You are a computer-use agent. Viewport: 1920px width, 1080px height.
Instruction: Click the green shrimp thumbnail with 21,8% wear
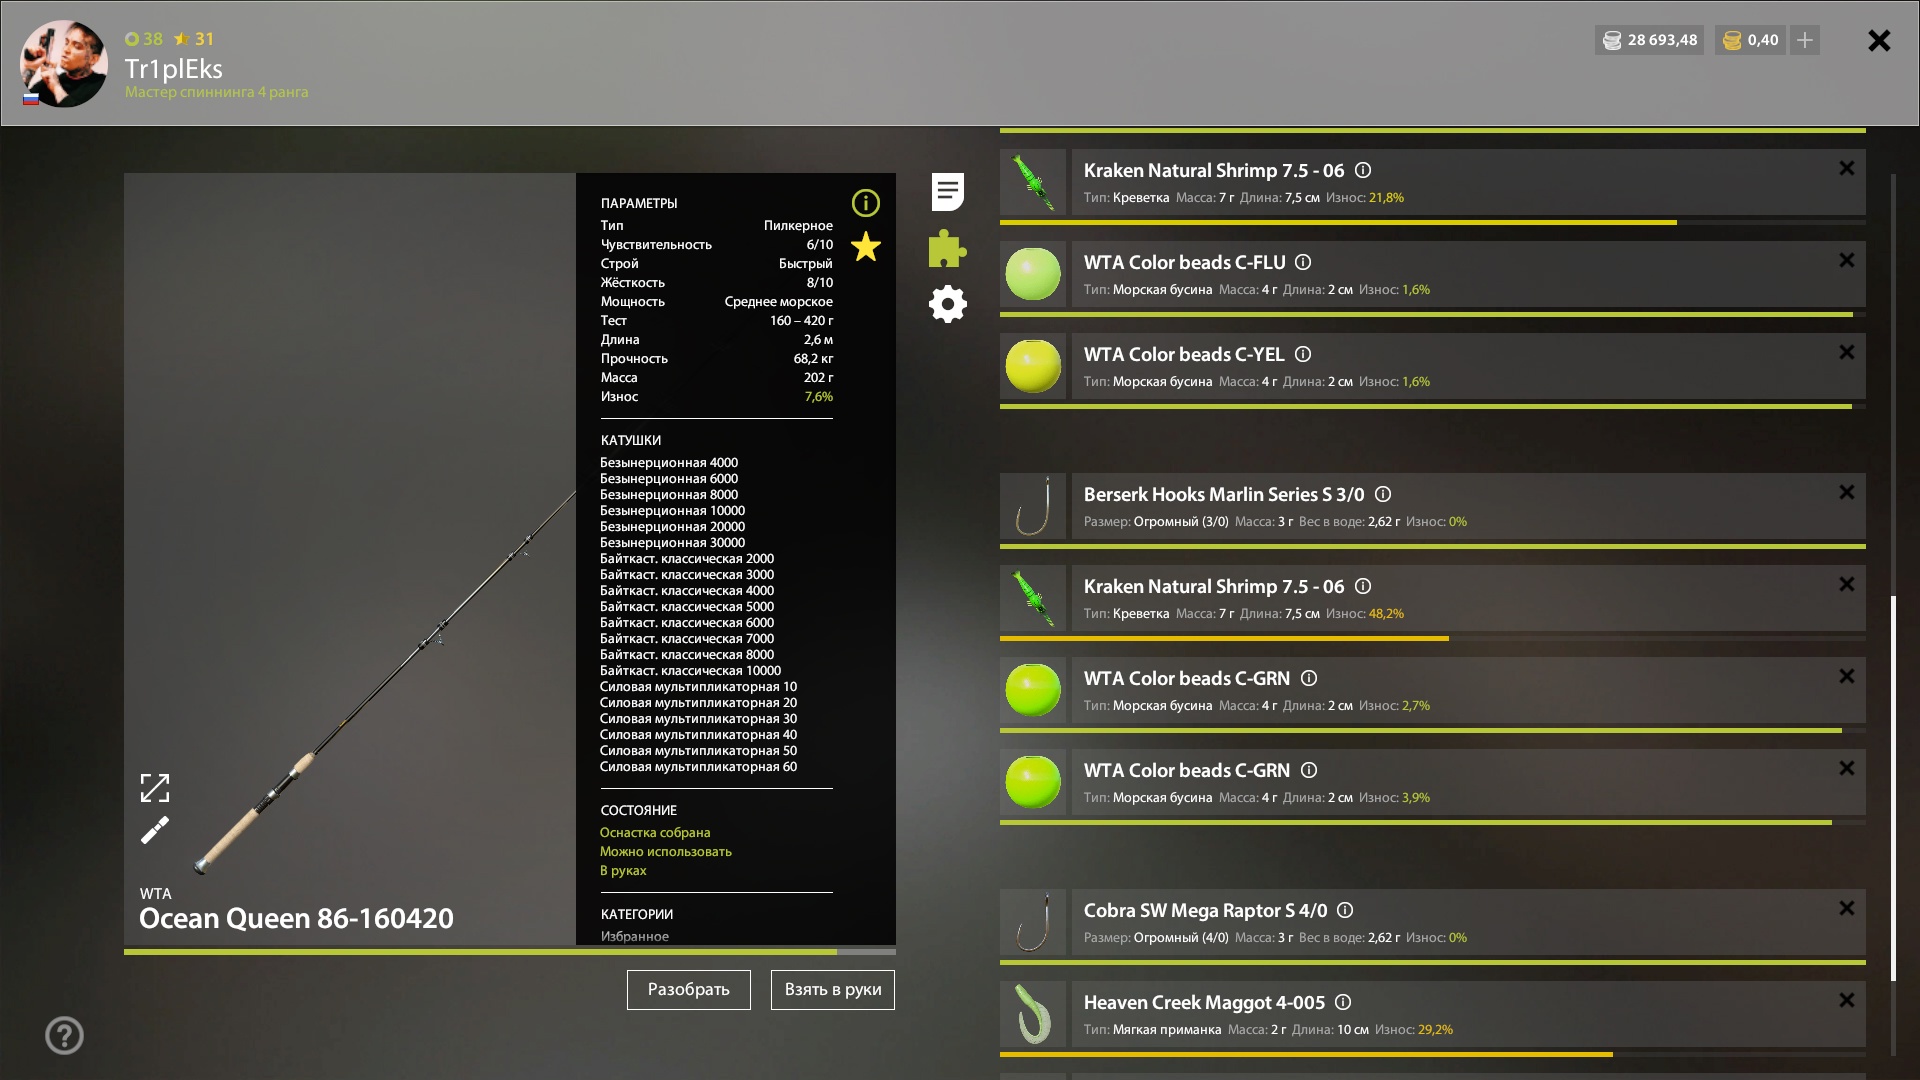[x=1033, y=182]
